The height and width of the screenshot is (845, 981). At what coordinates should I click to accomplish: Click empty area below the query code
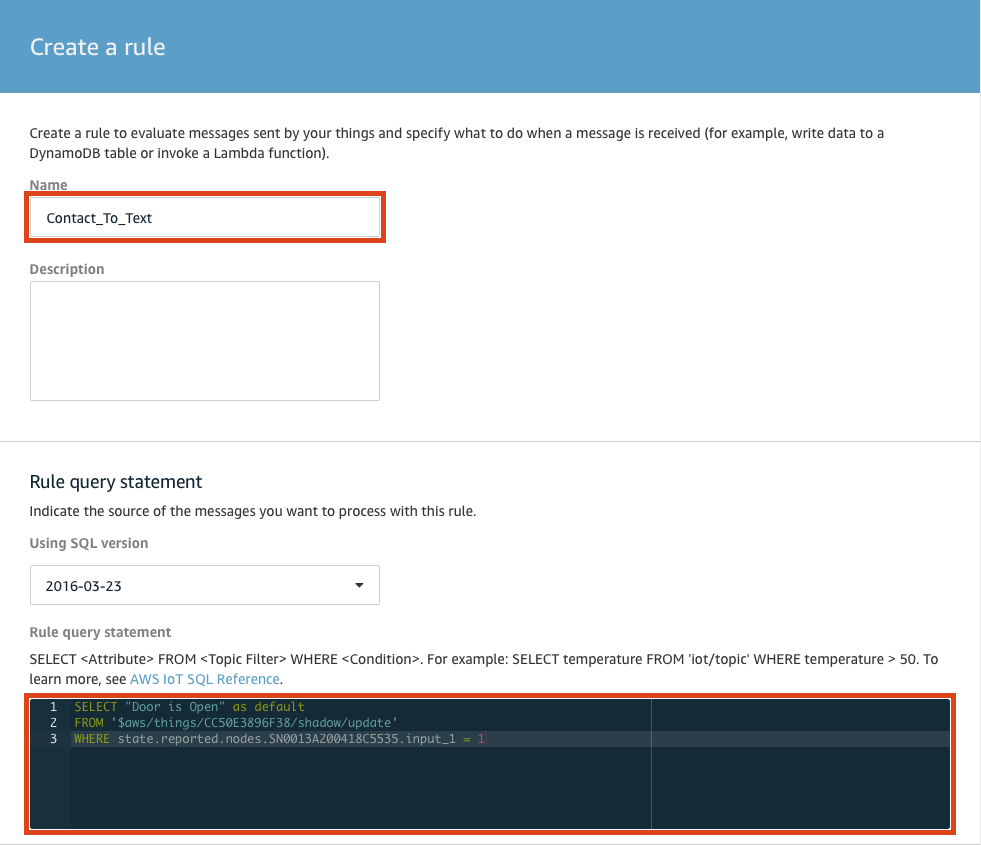click(360, 788)
